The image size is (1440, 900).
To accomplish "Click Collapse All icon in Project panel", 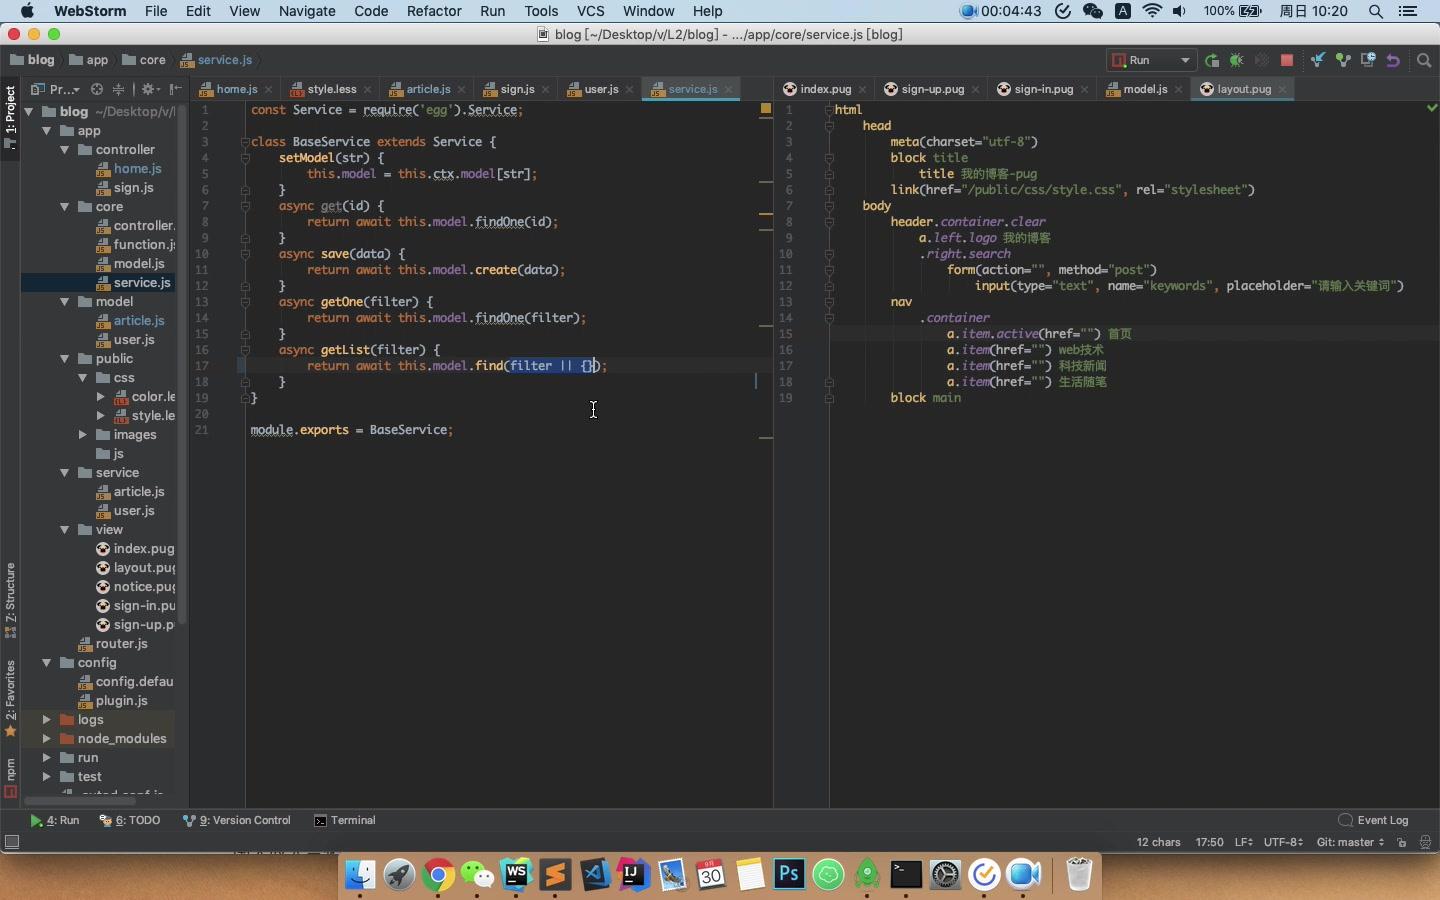I will [119, 89].
